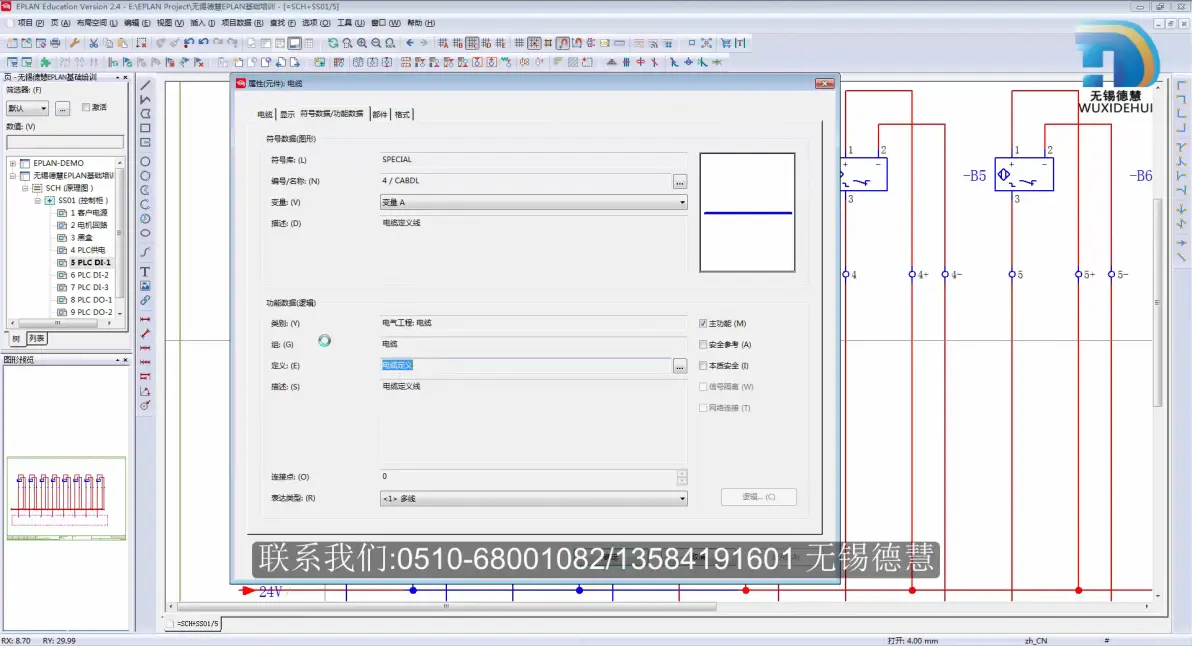Select page 8 PLC DO-1 in tree
Screen dimensions: 1192x646
click(x=90, y=300)
